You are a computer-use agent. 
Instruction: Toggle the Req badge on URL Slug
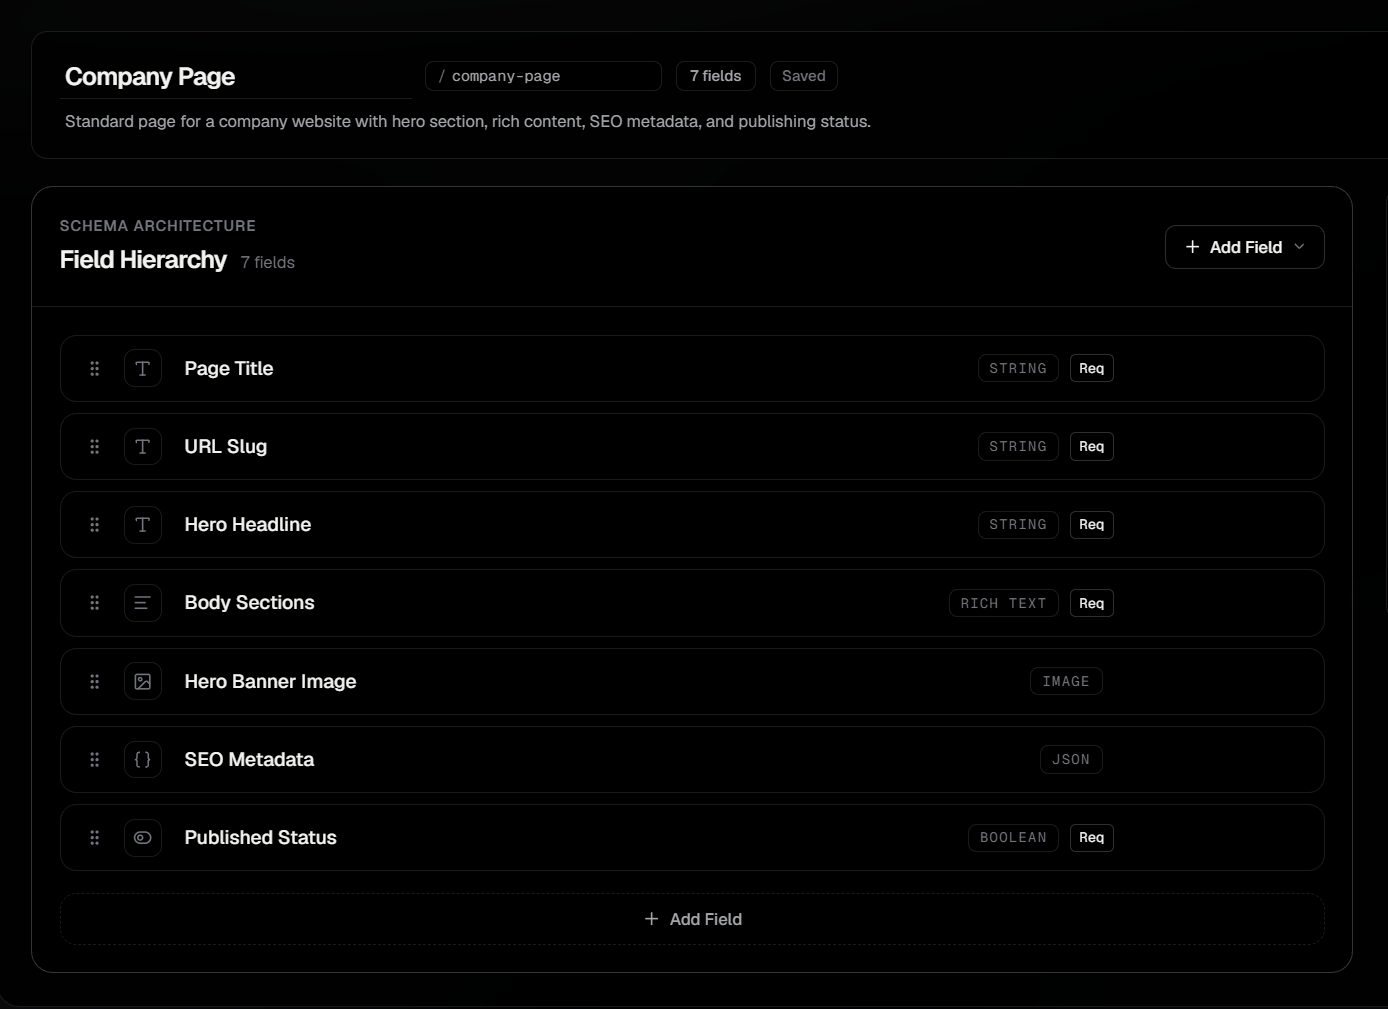coord(1092,447)
